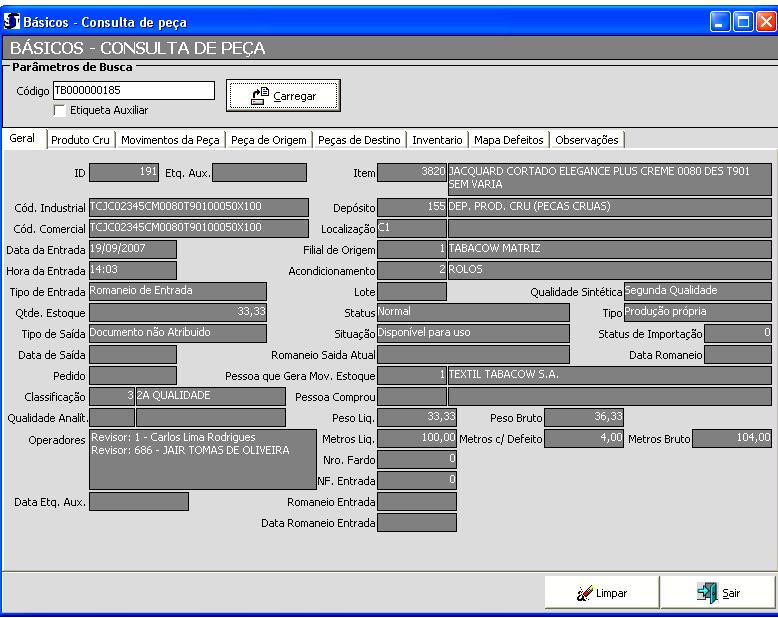
Task: Open the Inventario tab
Action: (x=437, y=140)
